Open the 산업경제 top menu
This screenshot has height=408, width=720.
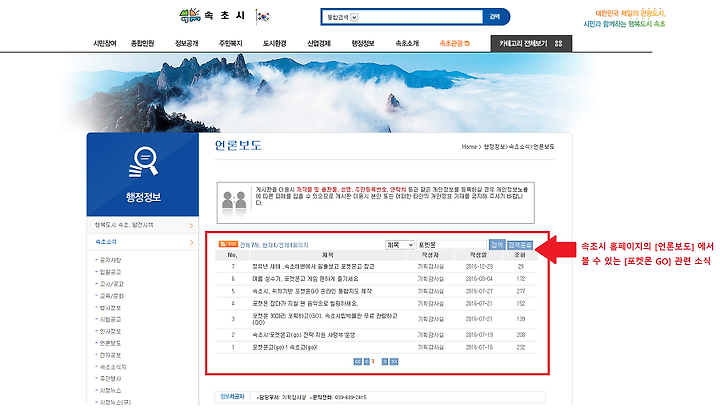pyautogui.click(x=319, y=44)
